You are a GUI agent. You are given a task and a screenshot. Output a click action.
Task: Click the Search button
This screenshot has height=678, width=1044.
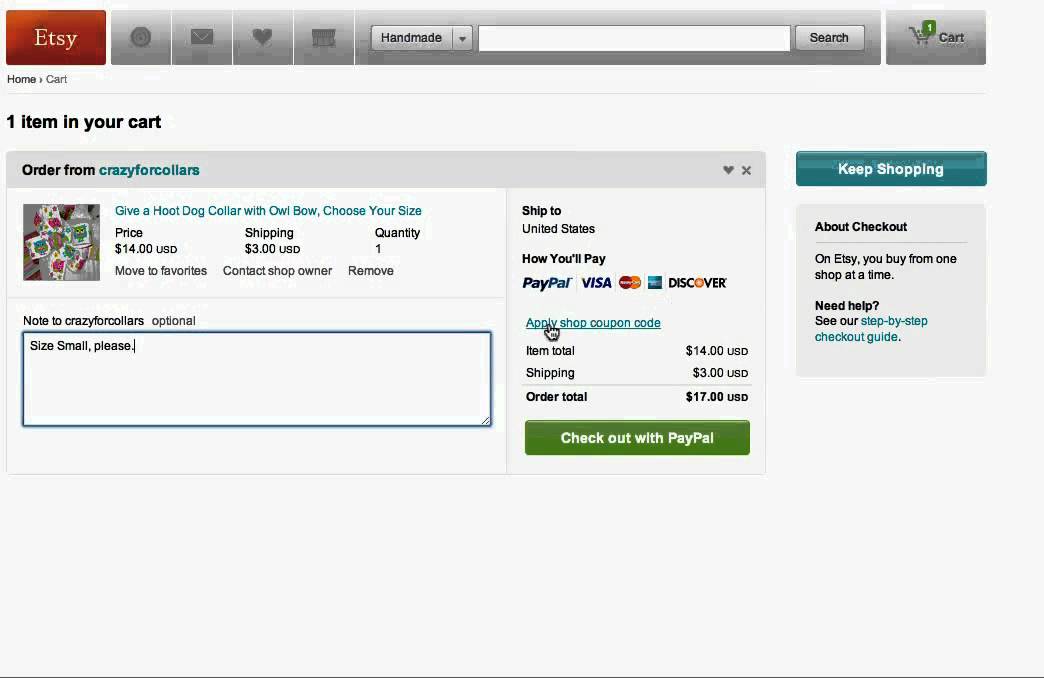829,38
